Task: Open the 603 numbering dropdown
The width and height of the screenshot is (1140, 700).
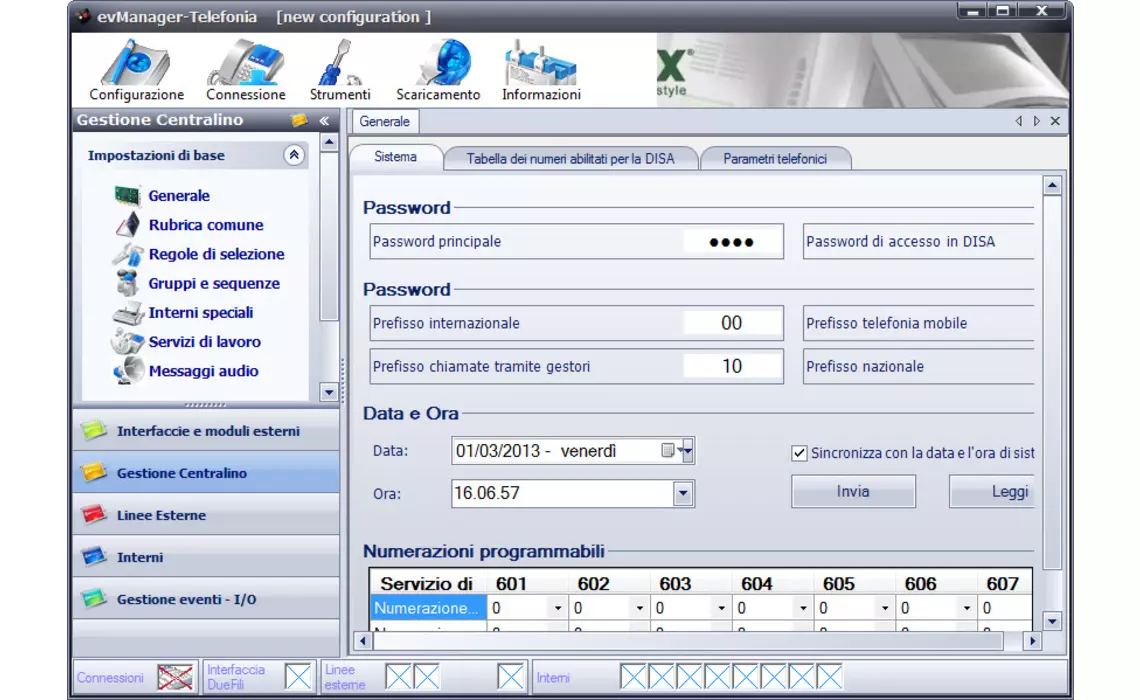Action: 721,608
